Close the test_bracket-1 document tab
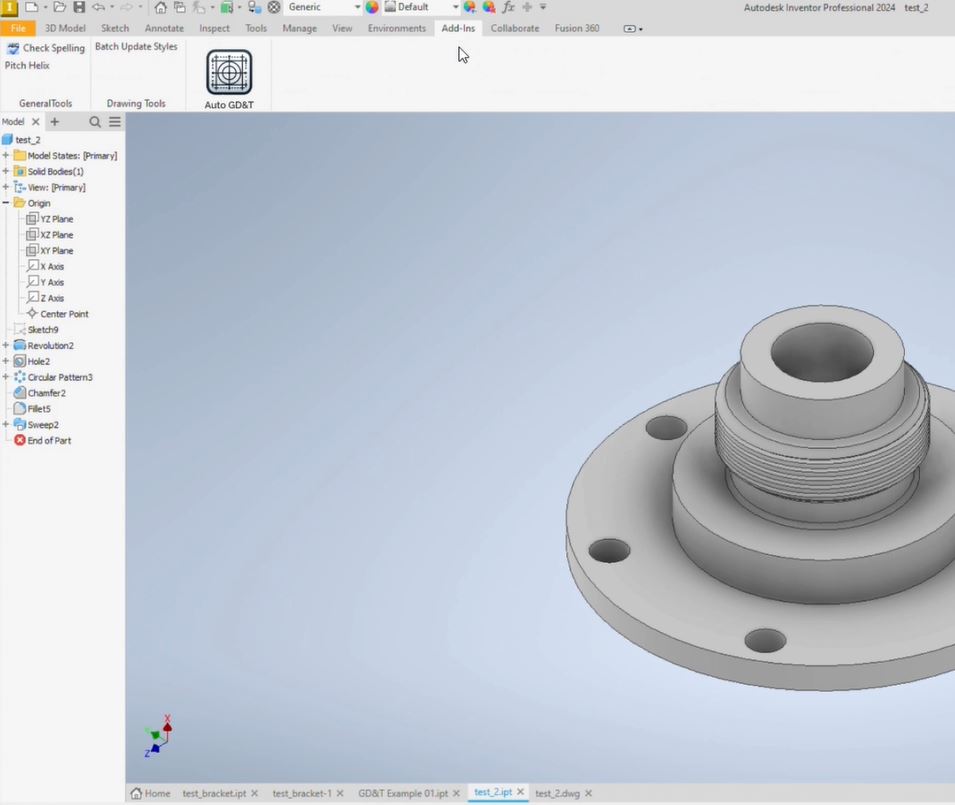955x805 pixels. (340, 793)
